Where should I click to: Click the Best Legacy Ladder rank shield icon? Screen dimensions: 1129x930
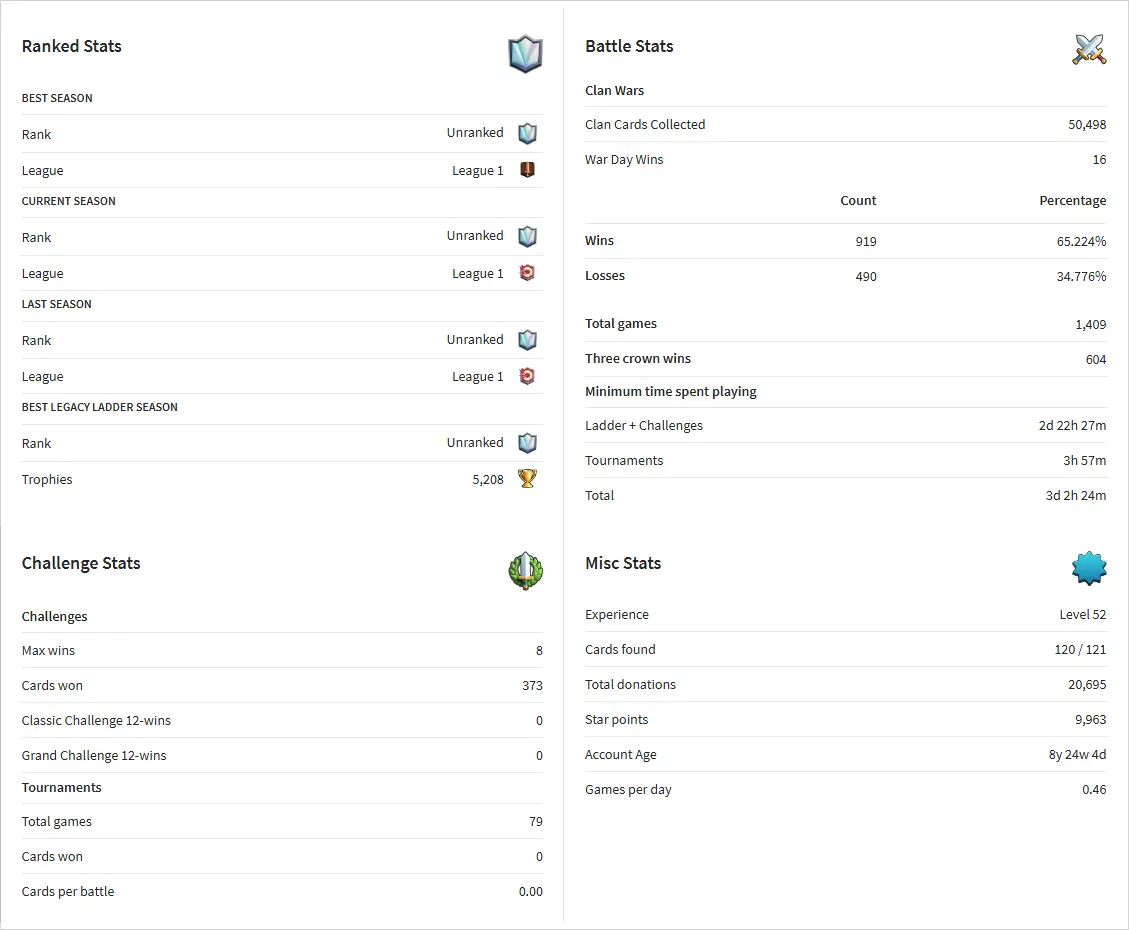coord(527,443)
